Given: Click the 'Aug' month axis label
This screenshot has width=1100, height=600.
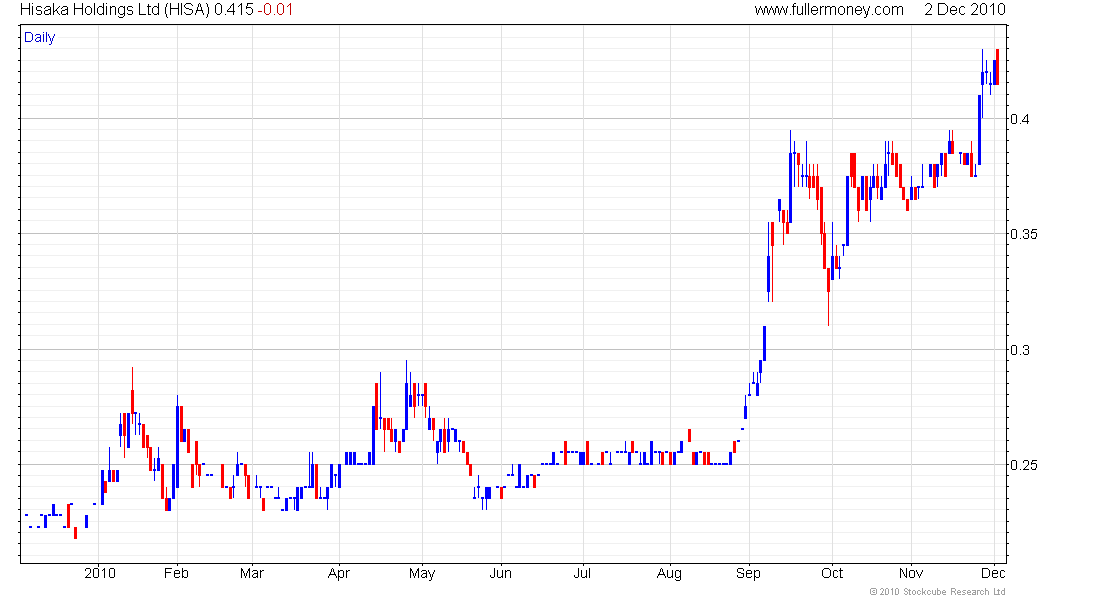Looking at the screenshot, I should pyautogui.click(x=669, y=573).
